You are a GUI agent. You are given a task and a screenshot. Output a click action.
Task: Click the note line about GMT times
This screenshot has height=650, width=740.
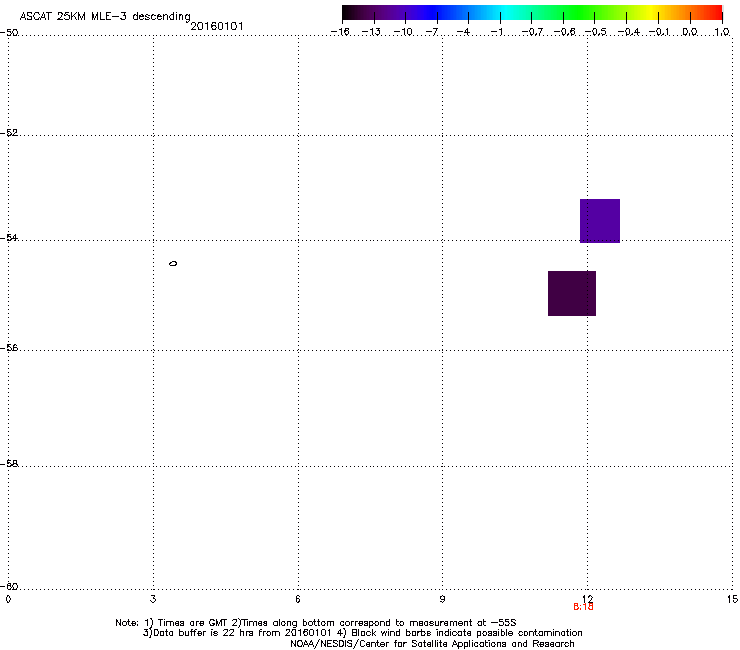click(x=316, y=623)
